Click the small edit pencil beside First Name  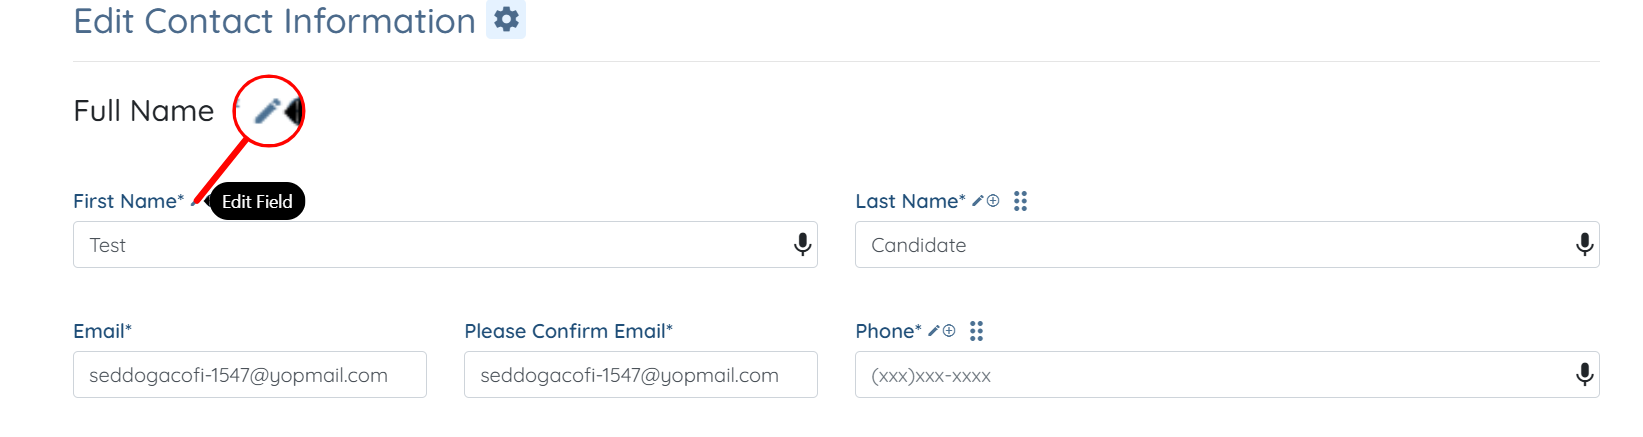coord(195,201)
